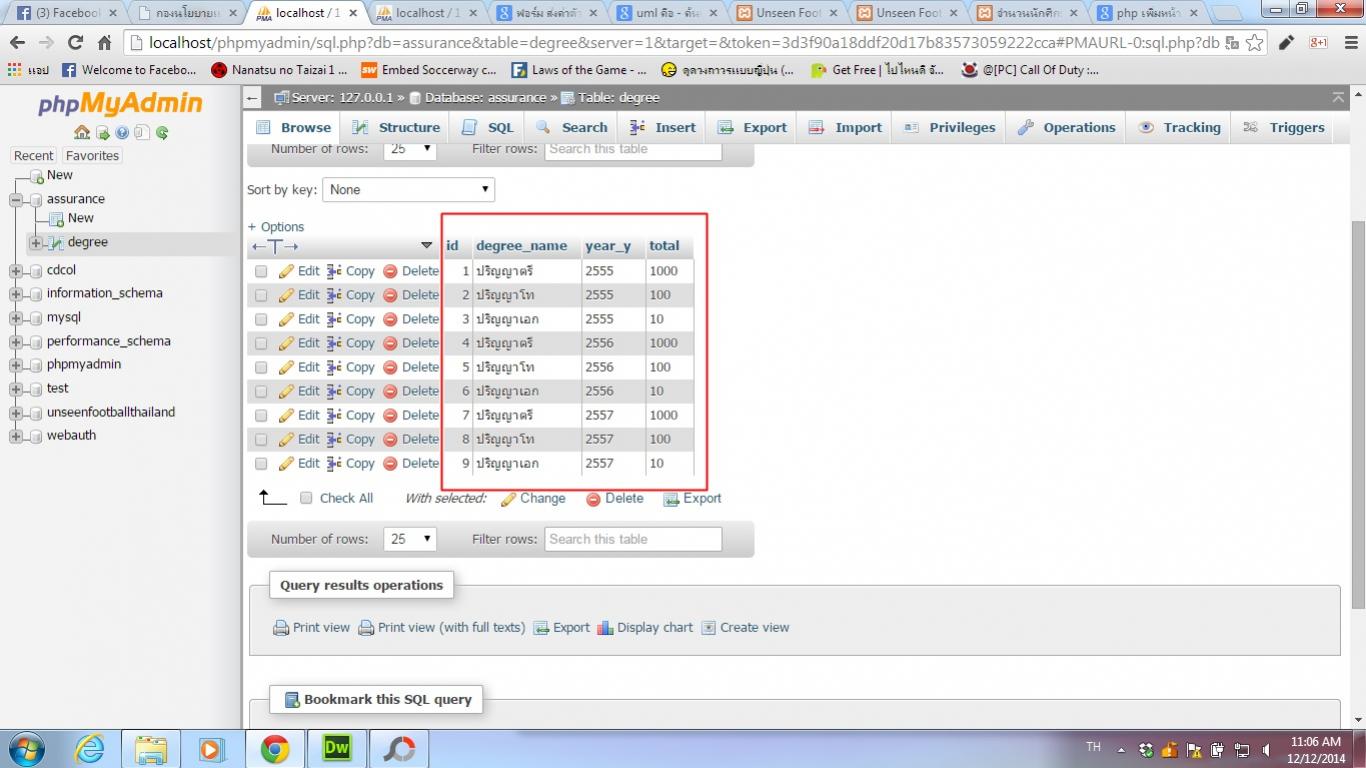Screen dimensions: 1366x768
Task: Open the bottom Number of rows dropdown
Action: (x=410, y=539)
